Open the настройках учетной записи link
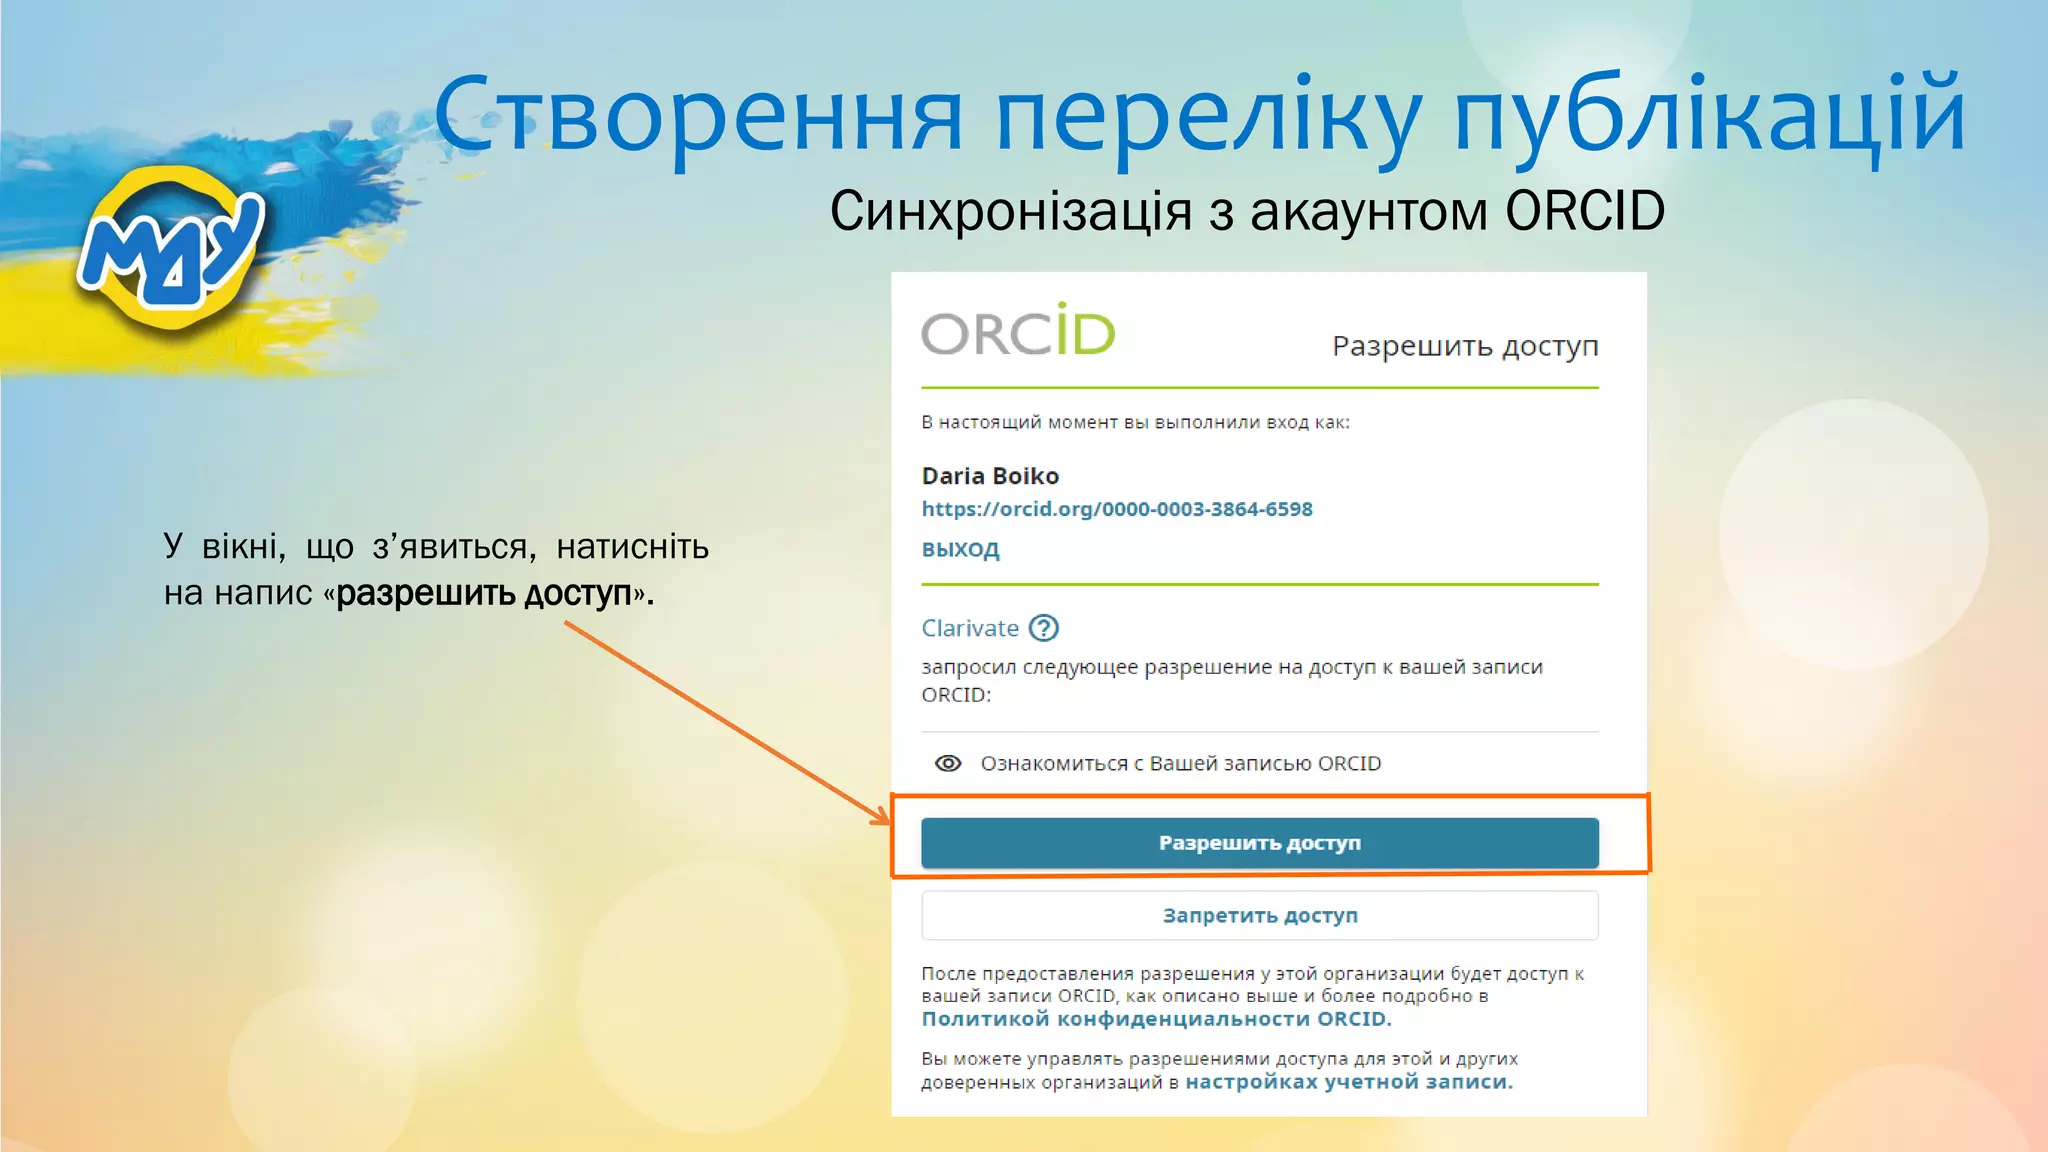 [1349, 1082]
